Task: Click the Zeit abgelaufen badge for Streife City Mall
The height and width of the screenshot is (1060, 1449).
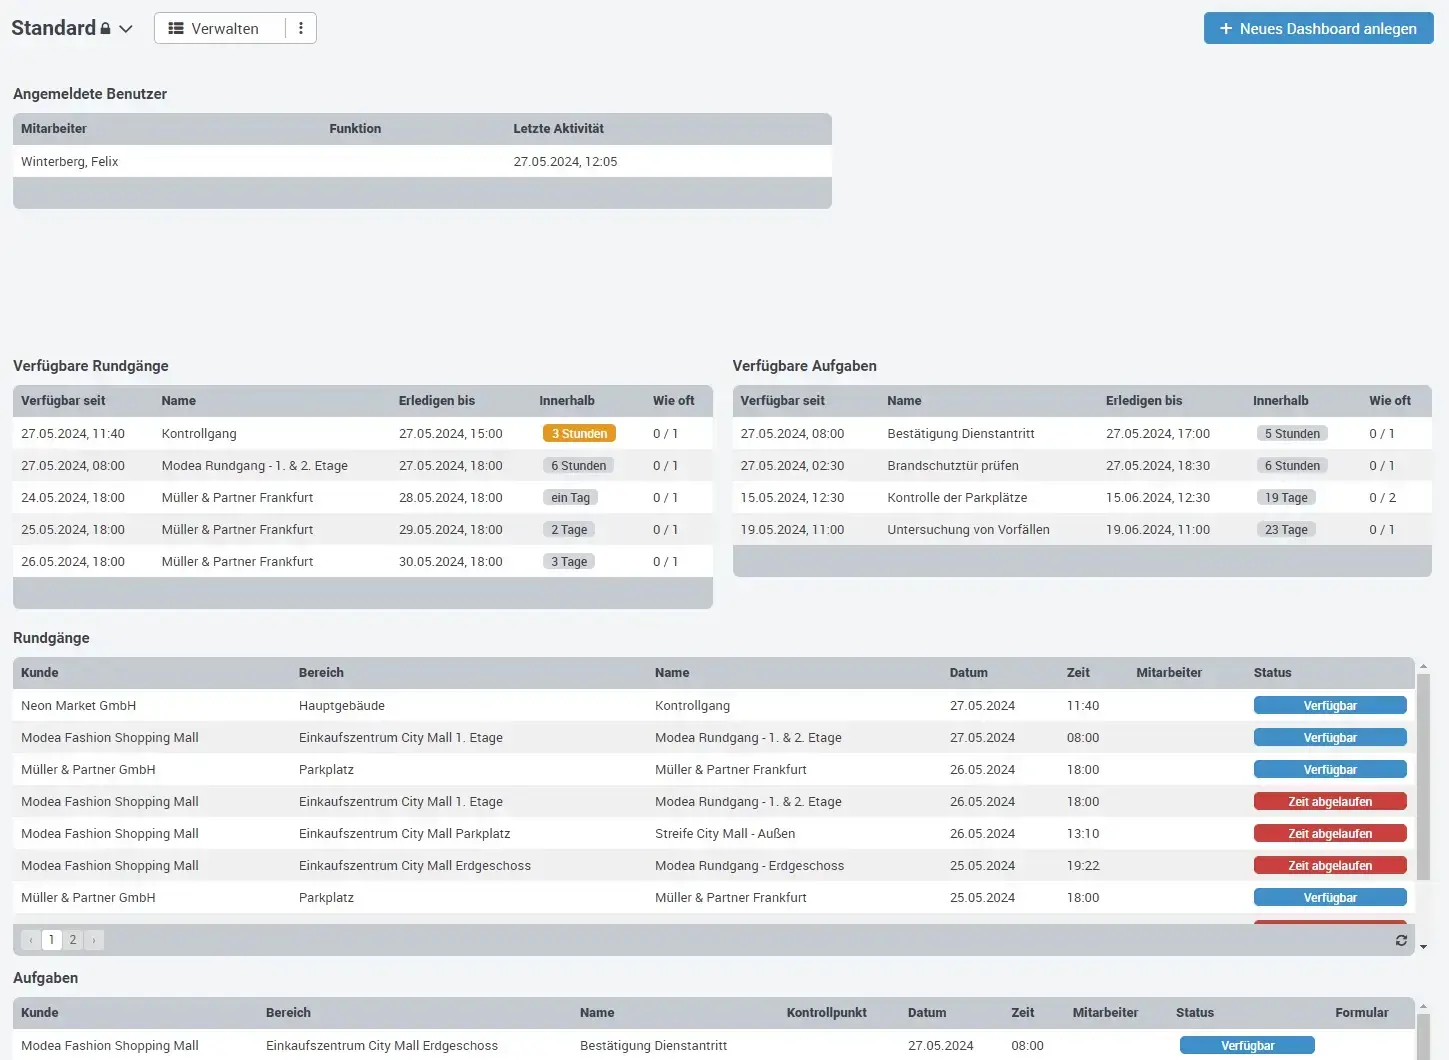Action: coord(1330,833)
